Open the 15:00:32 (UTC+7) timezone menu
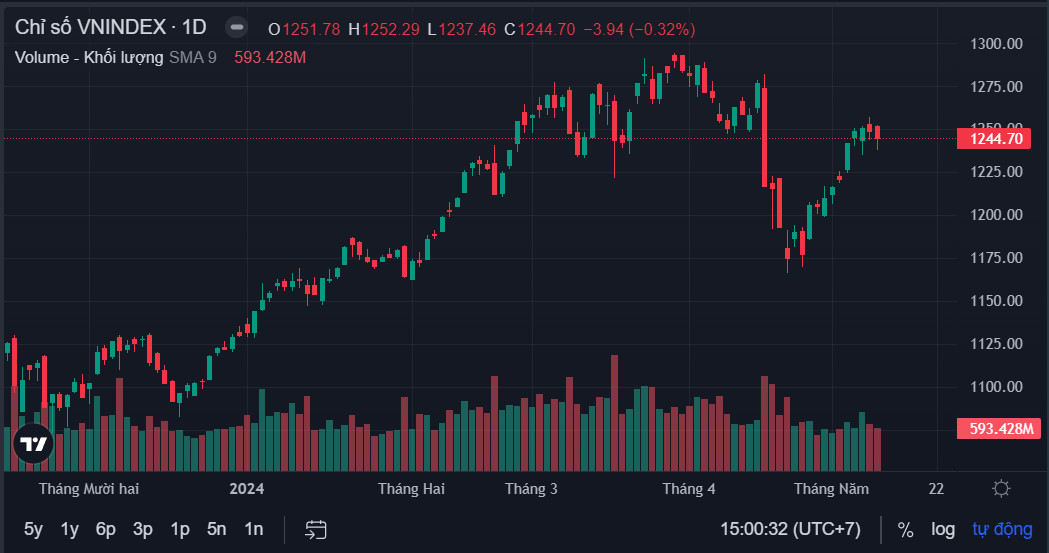 tap(790, 529)
